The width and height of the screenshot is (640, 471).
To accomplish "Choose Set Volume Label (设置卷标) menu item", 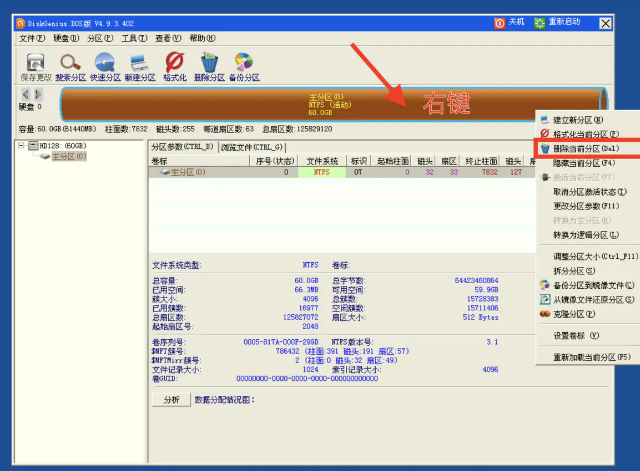I will click(588, 335).
